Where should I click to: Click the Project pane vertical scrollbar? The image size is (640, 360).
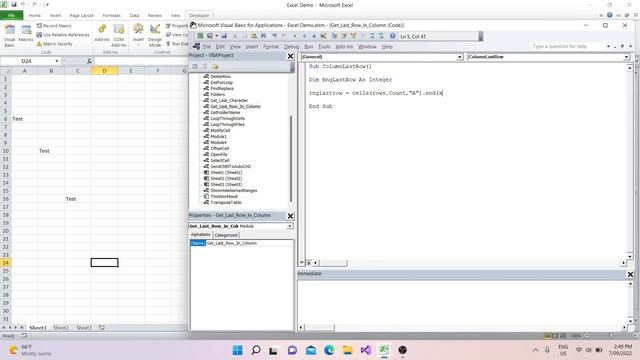click(291, 158)
